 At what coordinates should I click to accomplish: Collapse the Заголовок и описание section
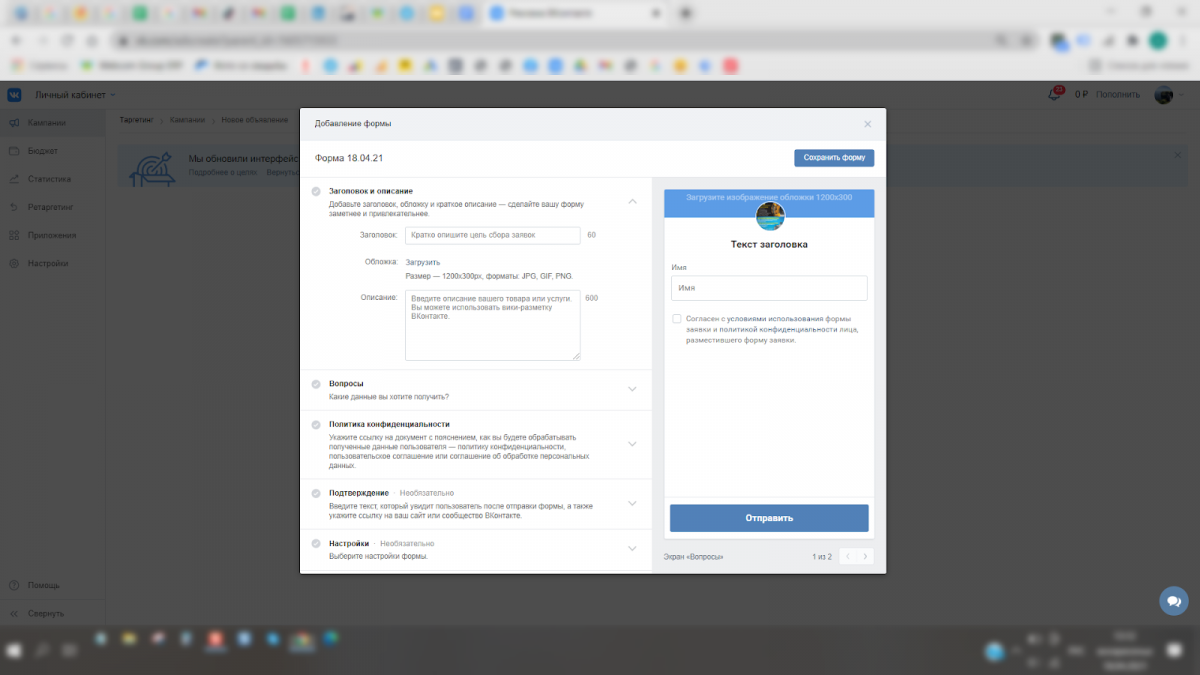pos(632,201)
